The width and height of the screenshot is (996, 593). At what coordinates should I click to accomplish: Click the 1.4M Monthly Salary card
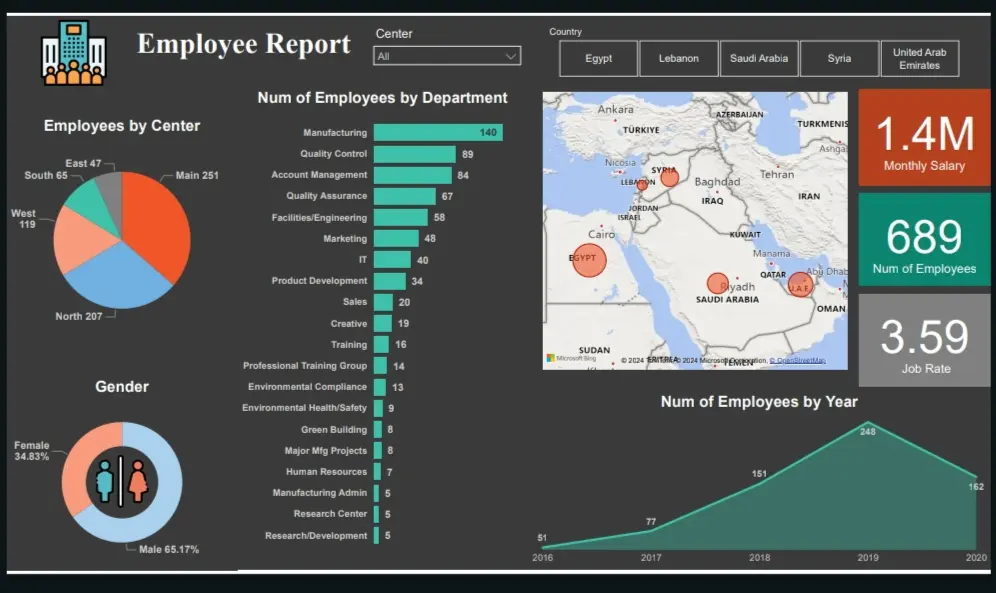pyautogui.click(x=924, y=138)
